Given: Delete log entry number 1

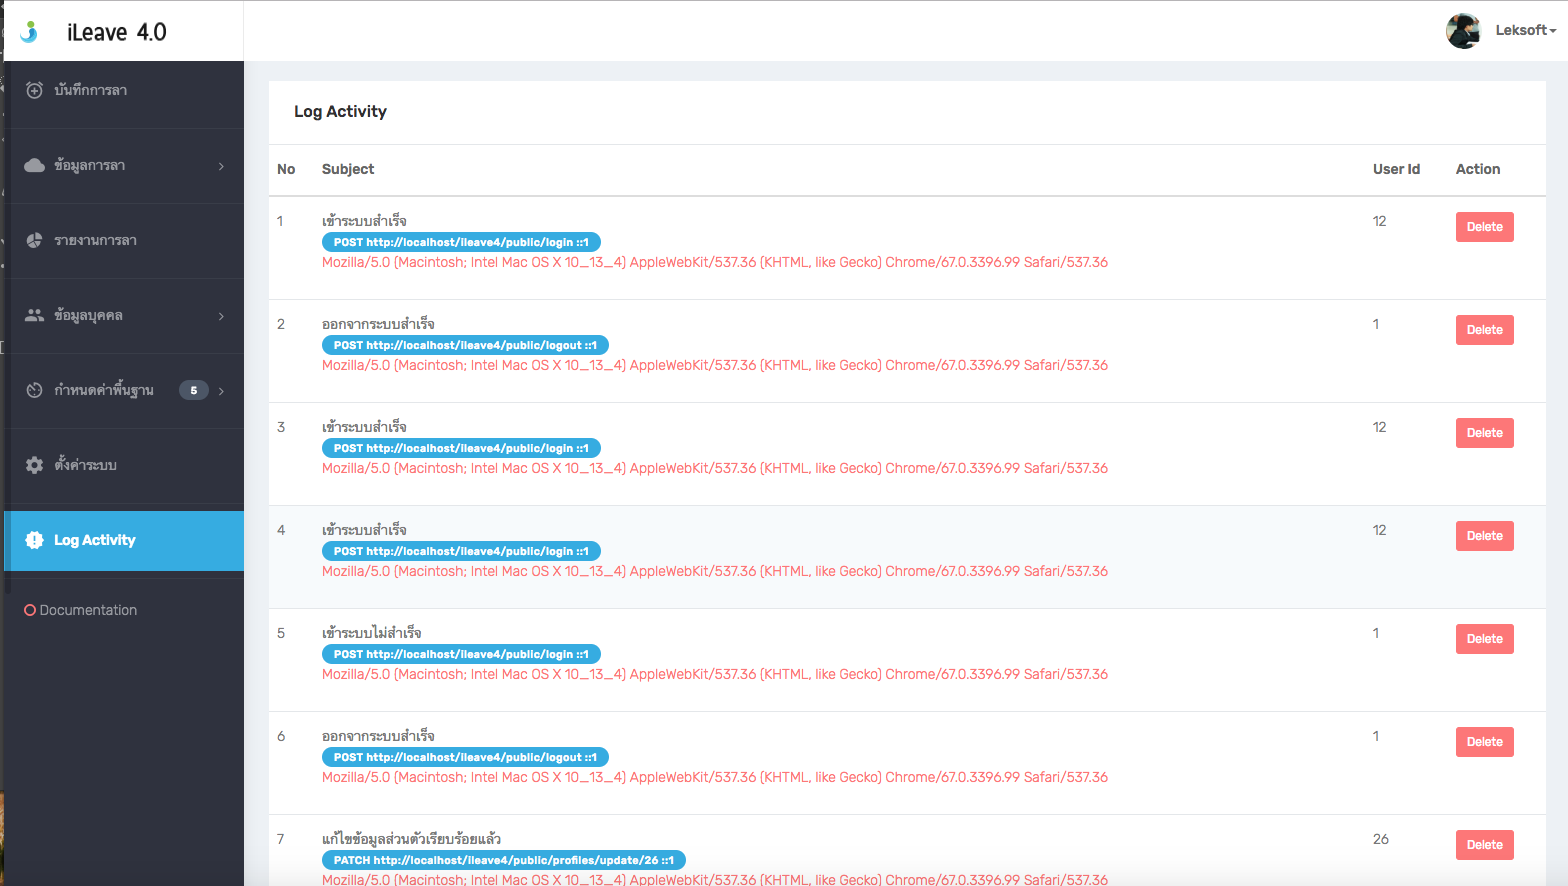Looking at the screenshot, I should coord(1484,227).
